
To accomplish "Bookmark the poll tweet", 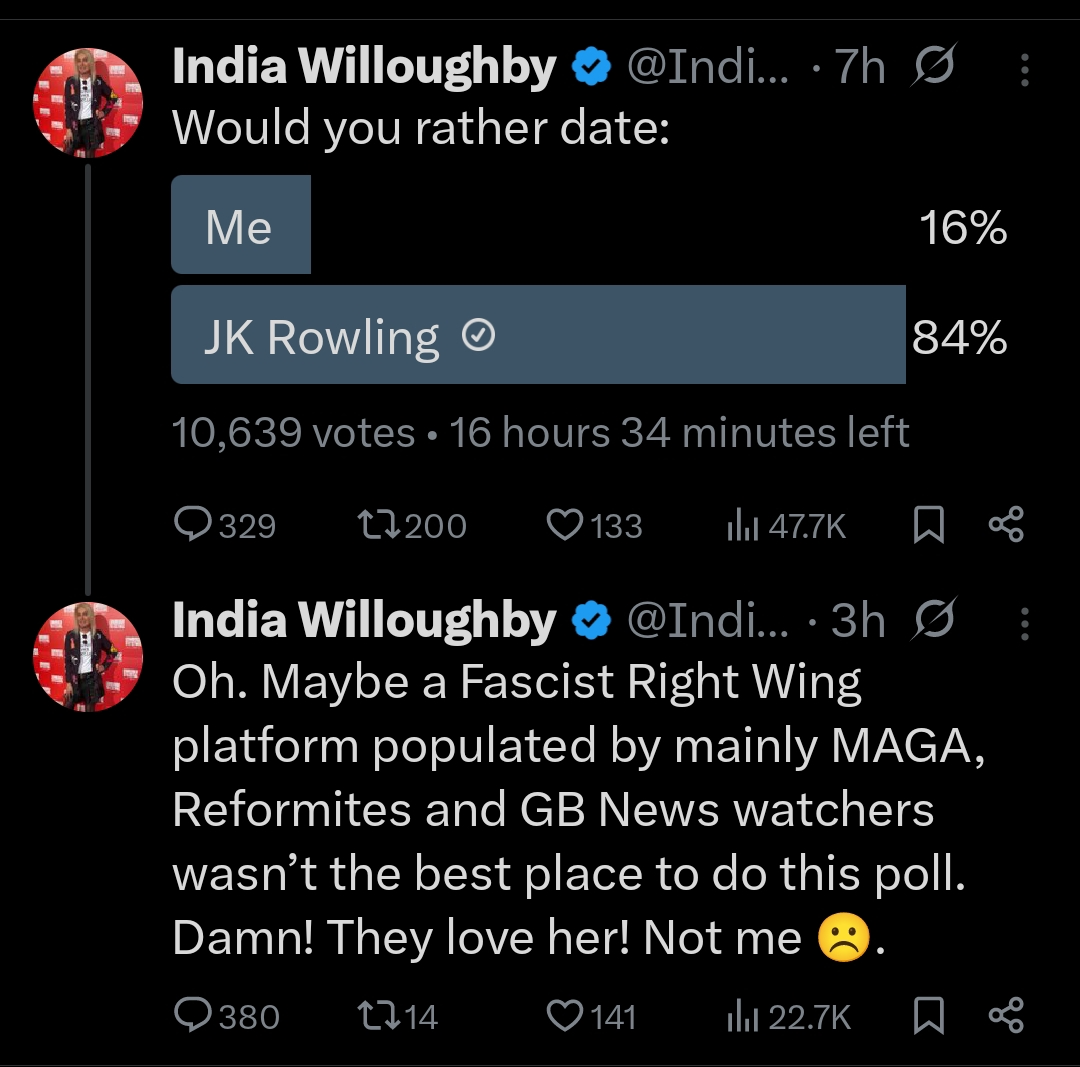I will [929, 525].
